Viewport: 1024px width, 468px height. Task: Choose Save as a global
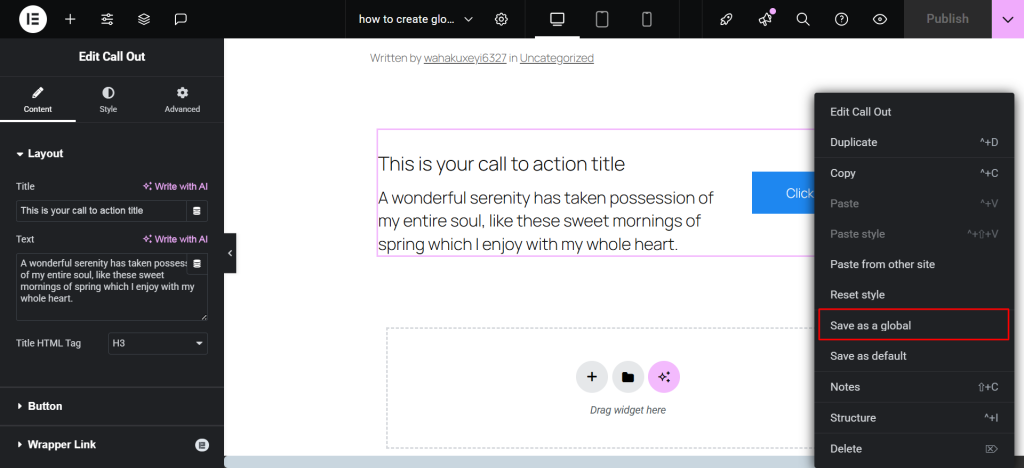(x=870, y=325)
